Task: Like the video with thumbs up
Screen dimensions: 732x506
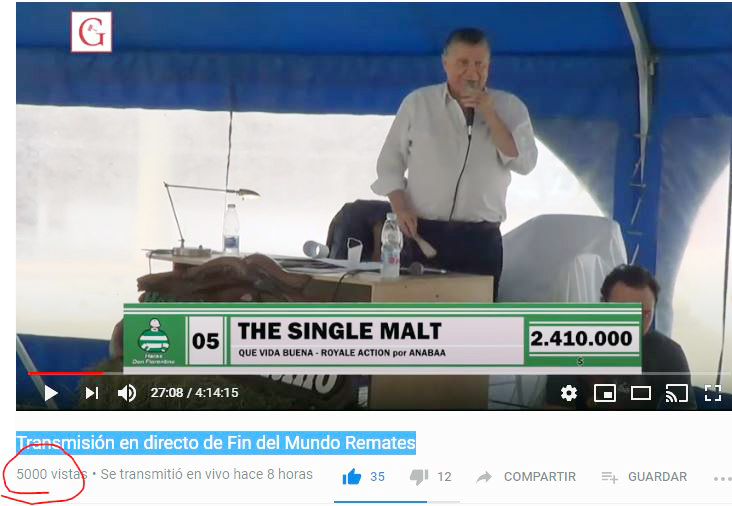Action: (x=352, y=477)
